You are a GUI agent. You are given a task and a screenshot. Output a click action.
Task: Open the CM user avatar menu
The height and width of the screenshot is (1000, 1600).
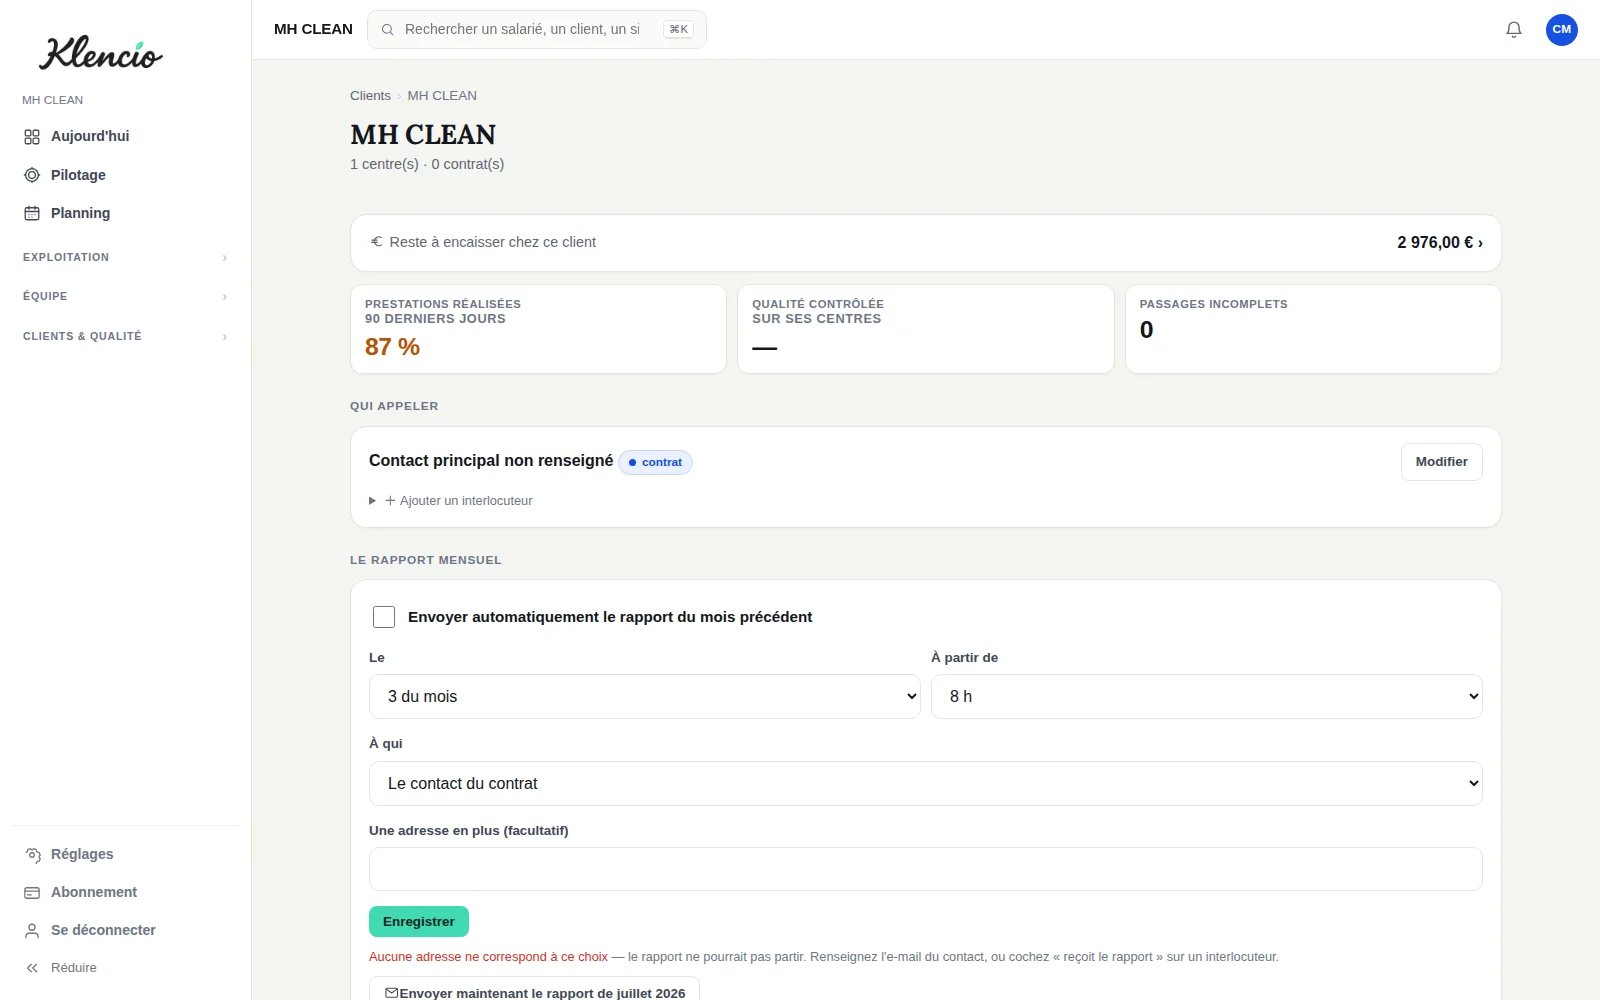1562,30
